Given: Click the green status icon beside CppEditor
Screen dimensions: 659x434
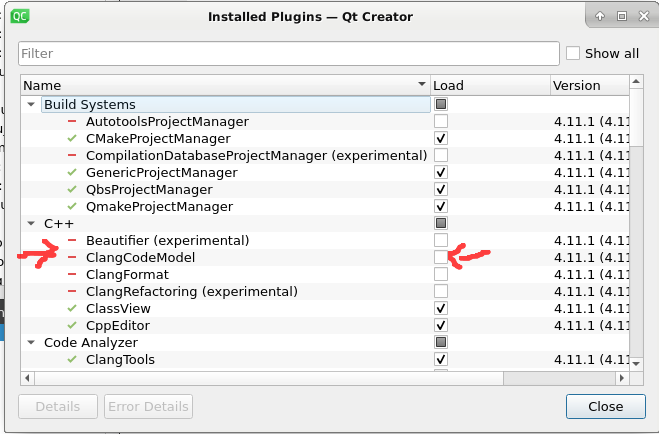Looking at the screenshot, I should click(x=72, y=325).
